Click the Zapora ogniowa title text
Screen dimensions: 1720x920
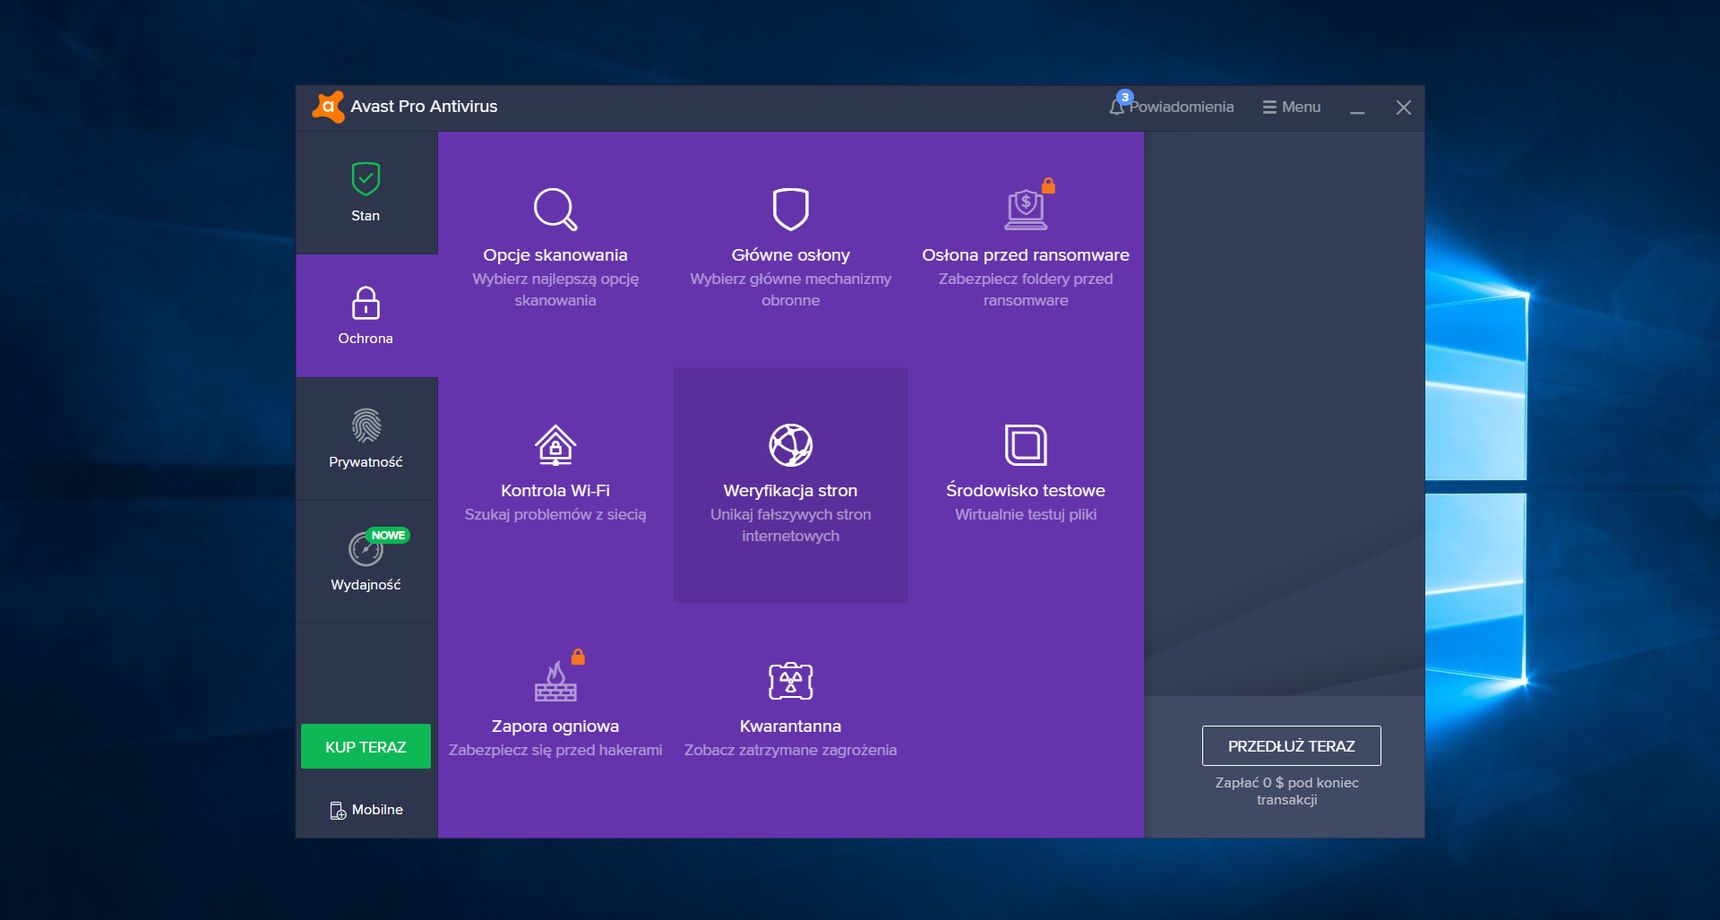555,727
